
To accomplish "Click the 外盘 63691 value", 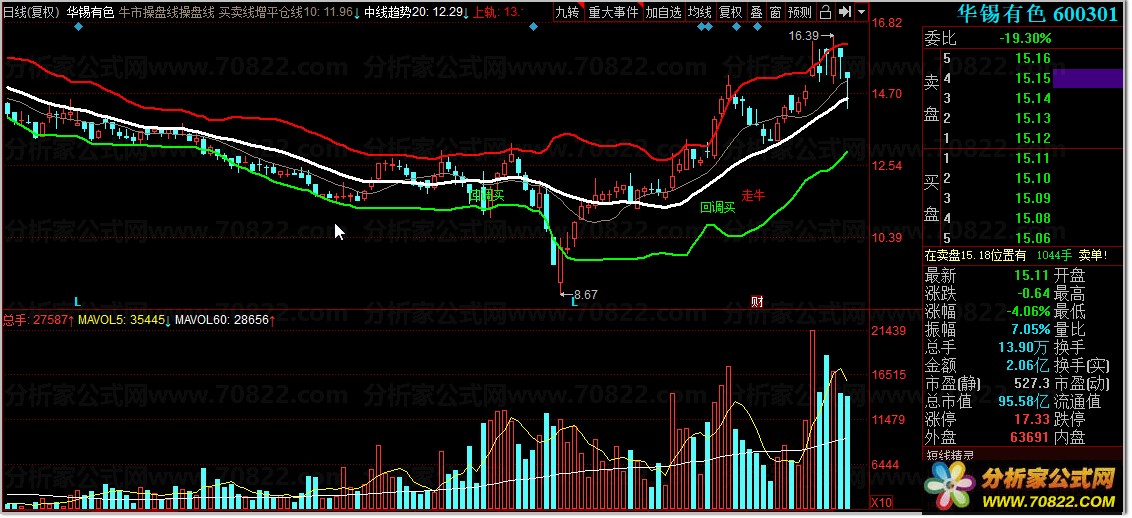I will (x=1030, y=437).
